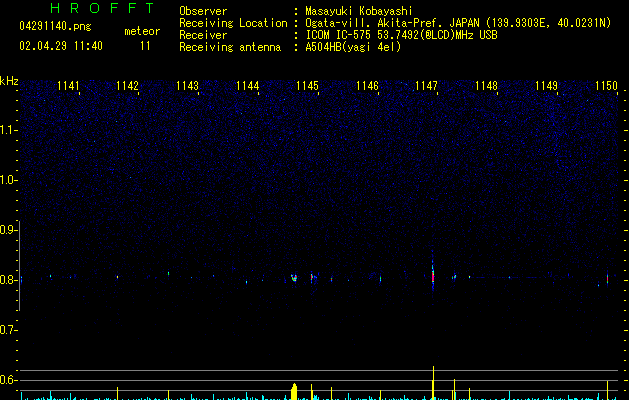Click the 1144 time marker
629x400 pixels.
tap(248, 86)
